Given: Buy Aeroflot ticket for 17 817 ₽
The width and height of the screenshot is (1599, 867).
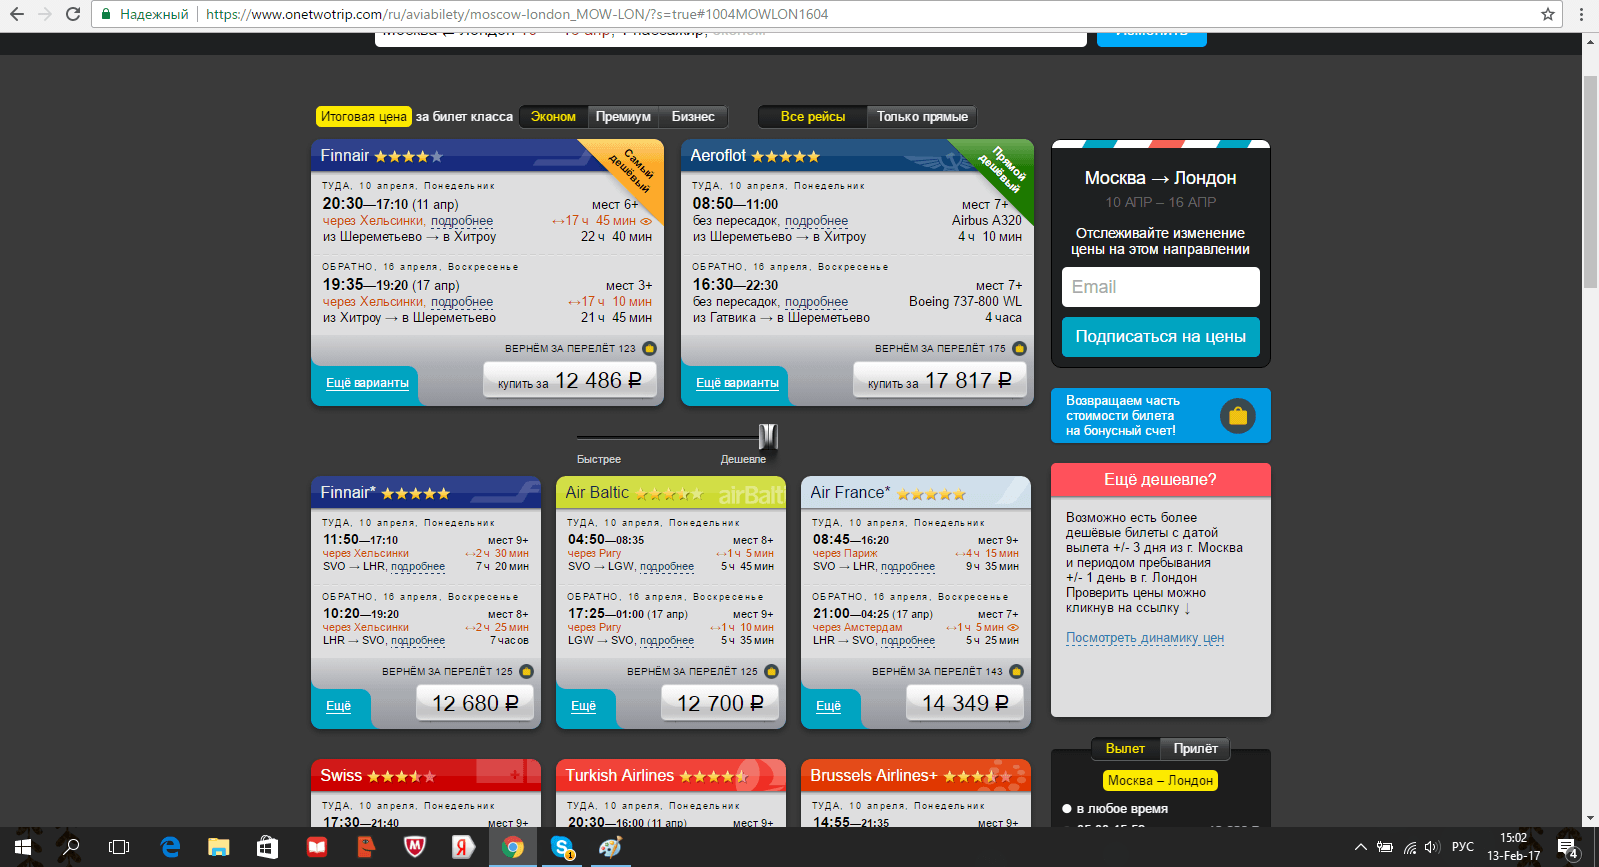Looking at the screenshot, I should click(940, 381).
